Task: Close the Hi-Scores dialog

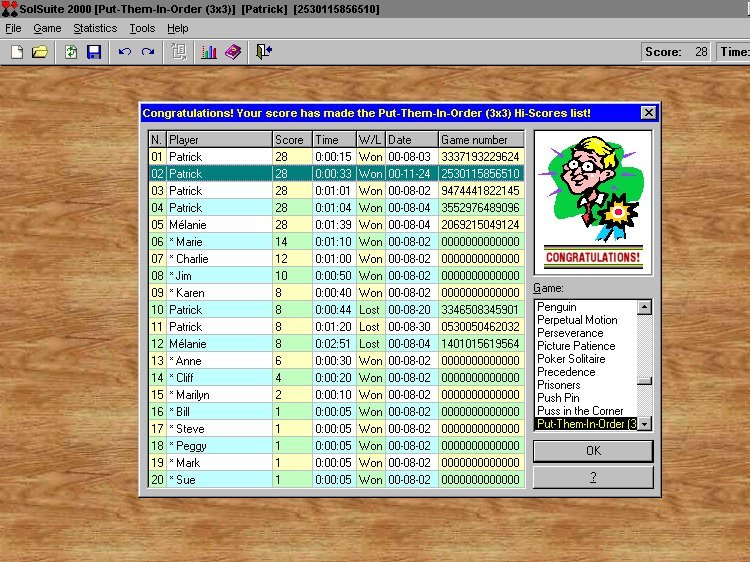Action: click(x=648, y=112)
